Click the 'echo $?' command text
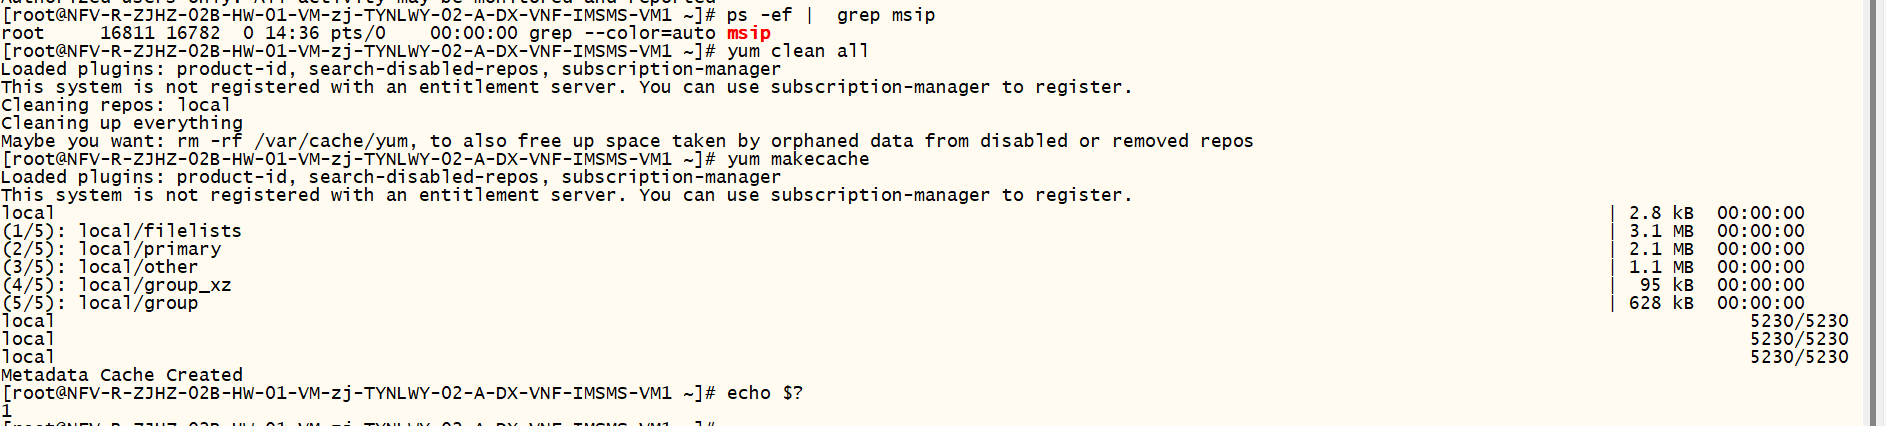Viewport: 1886px width, 426px height. tap(764, 393)
